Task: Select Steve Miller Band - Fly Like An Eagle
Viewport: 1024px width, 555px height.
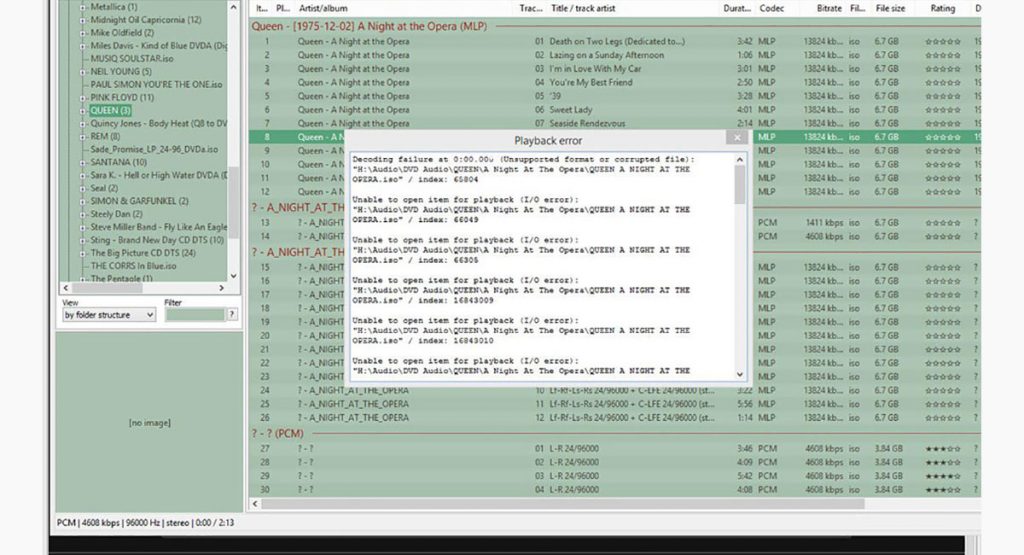Action: pos(159,227)
